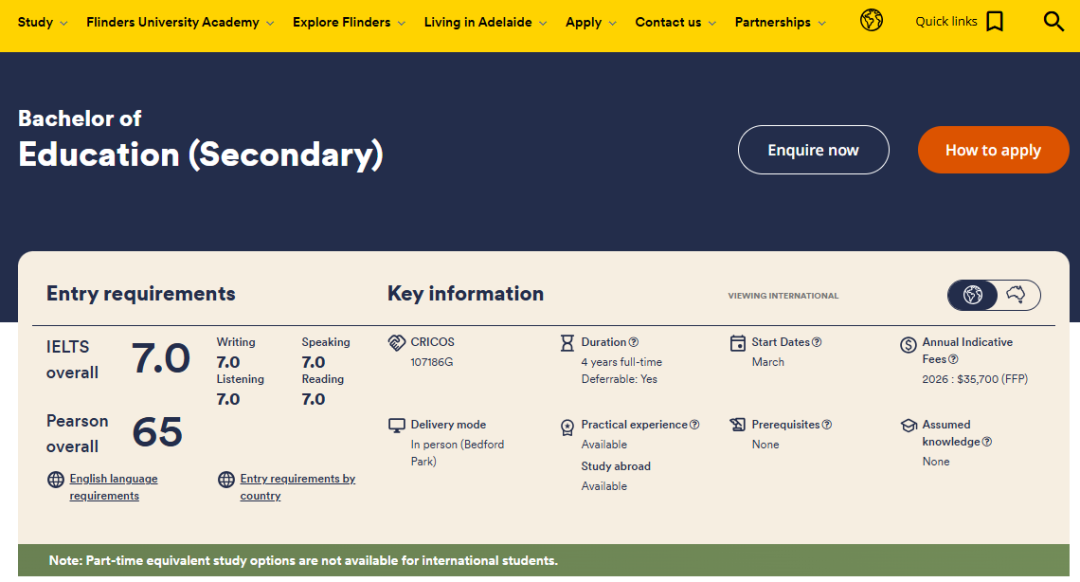The width and height of the screenshot is (1080, 582).
Task: Click 'In person (Bedford Park)' delivery text
Action: (457, 453)
